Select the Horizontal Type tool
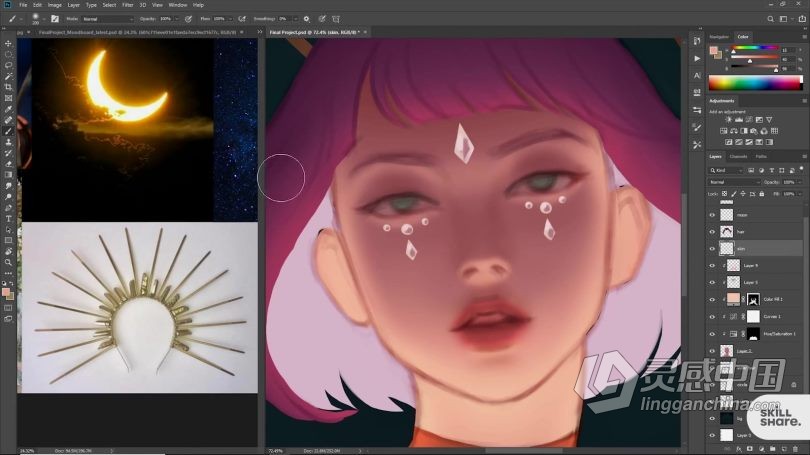This screenshot has height=455, width=810. [8, 218]
